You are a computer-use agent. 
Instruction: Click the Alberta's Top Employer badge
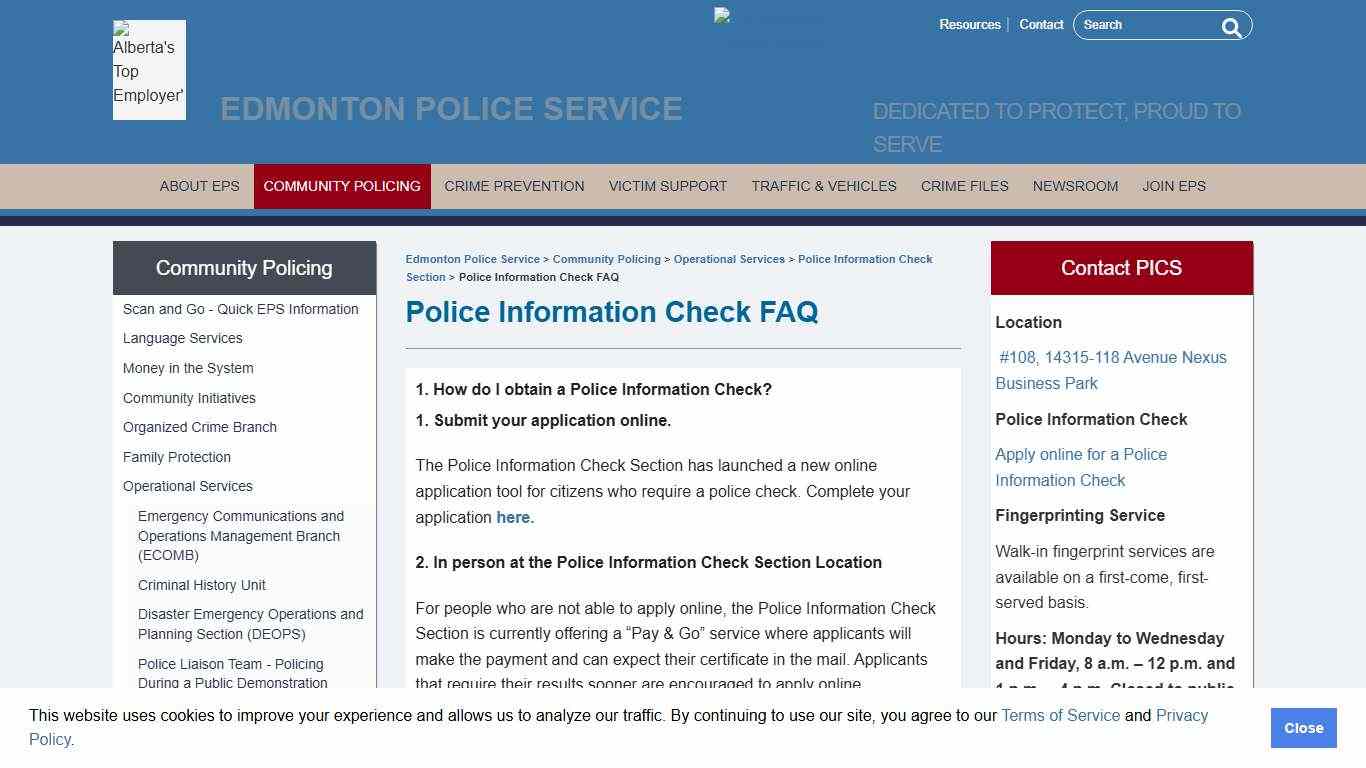[x=148, y=70]
